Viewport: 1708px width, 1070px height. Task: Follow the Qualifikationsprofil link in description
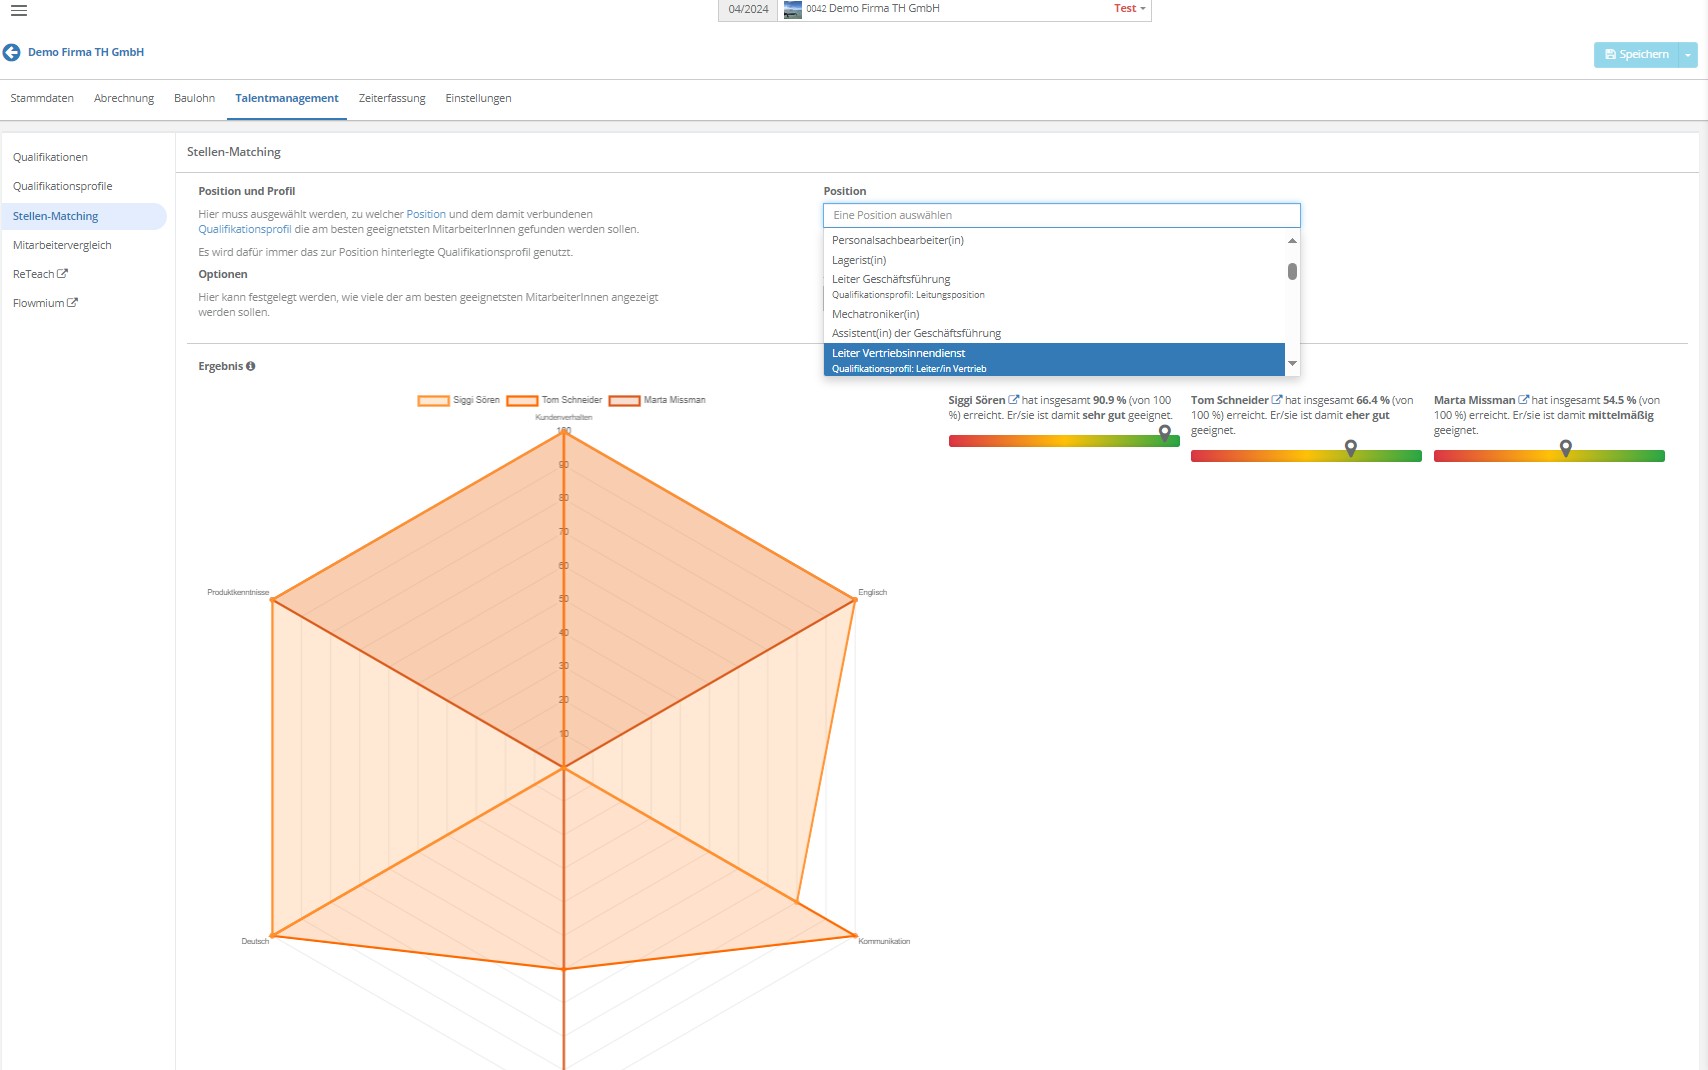[245, 230]
